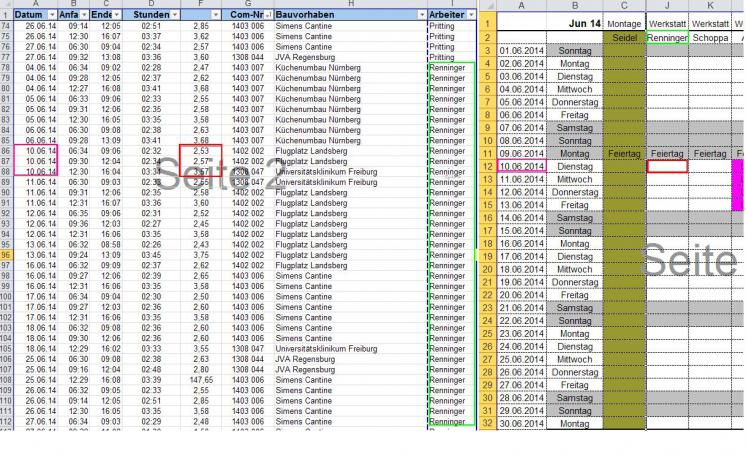
Task: Open the Ende column filter dropdown
Action: pyautogui.click(x=117, y=15)
